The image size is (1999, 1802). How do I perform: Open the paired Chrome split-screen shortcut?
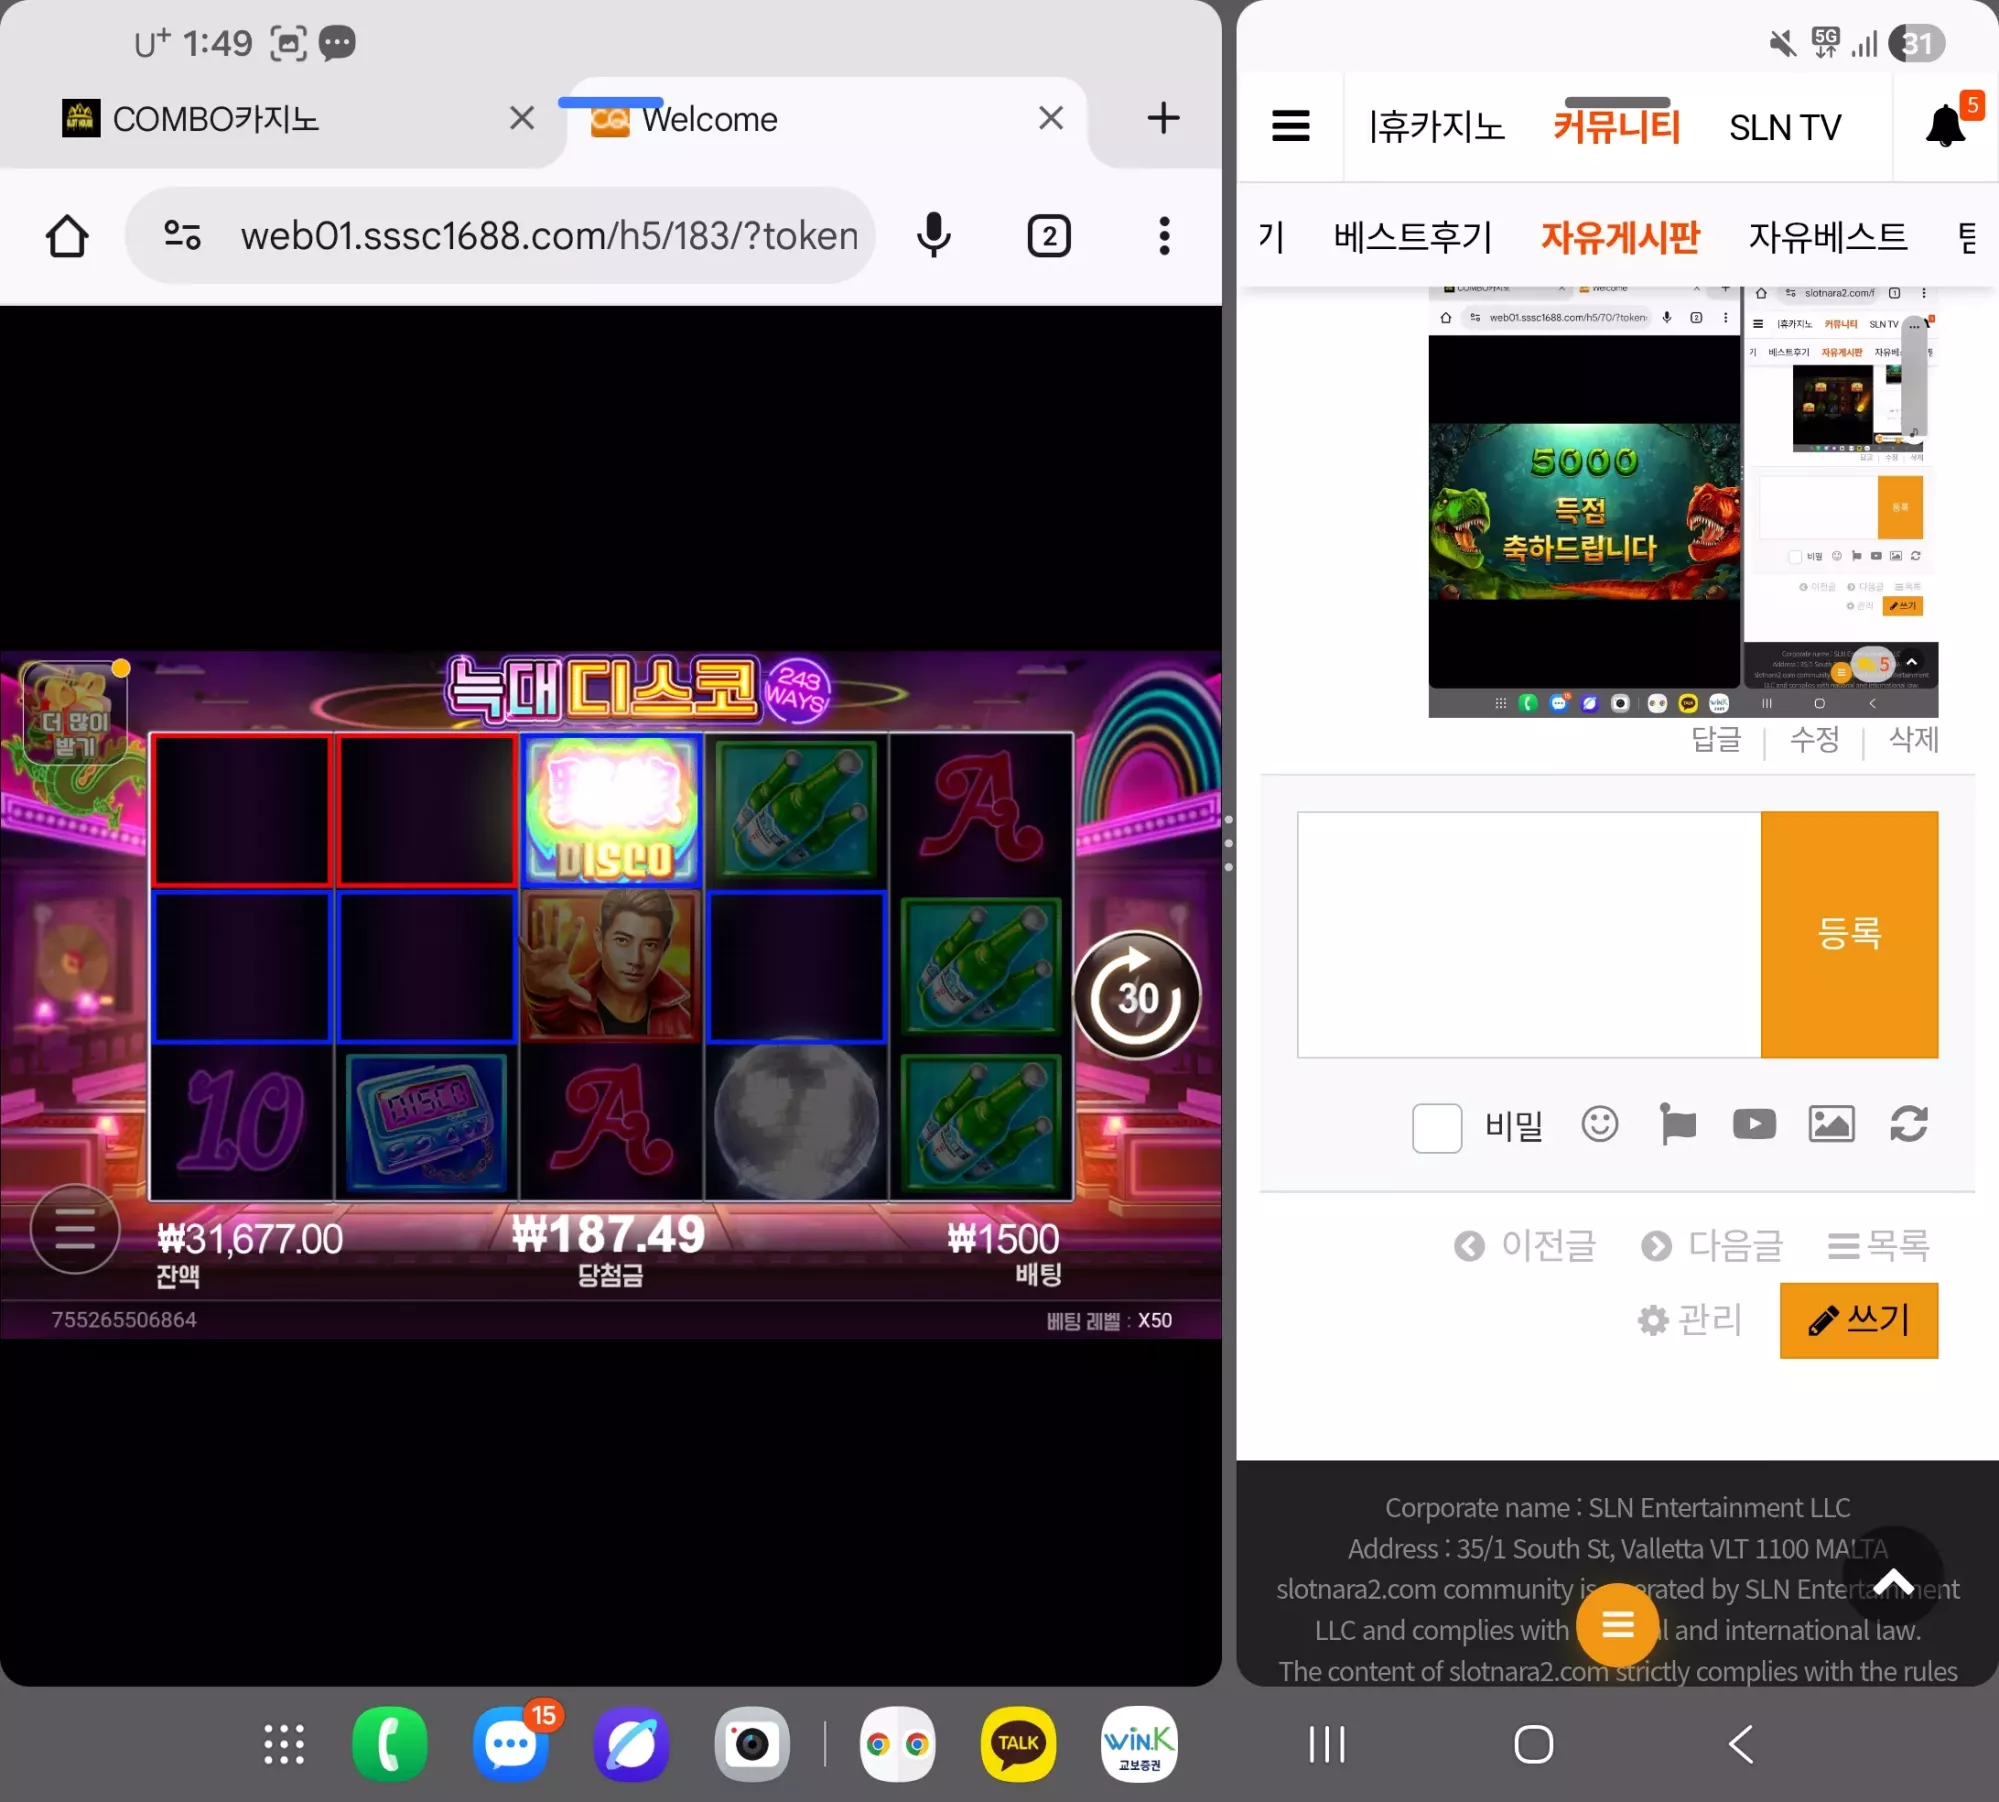click(x=897, y=1744)
